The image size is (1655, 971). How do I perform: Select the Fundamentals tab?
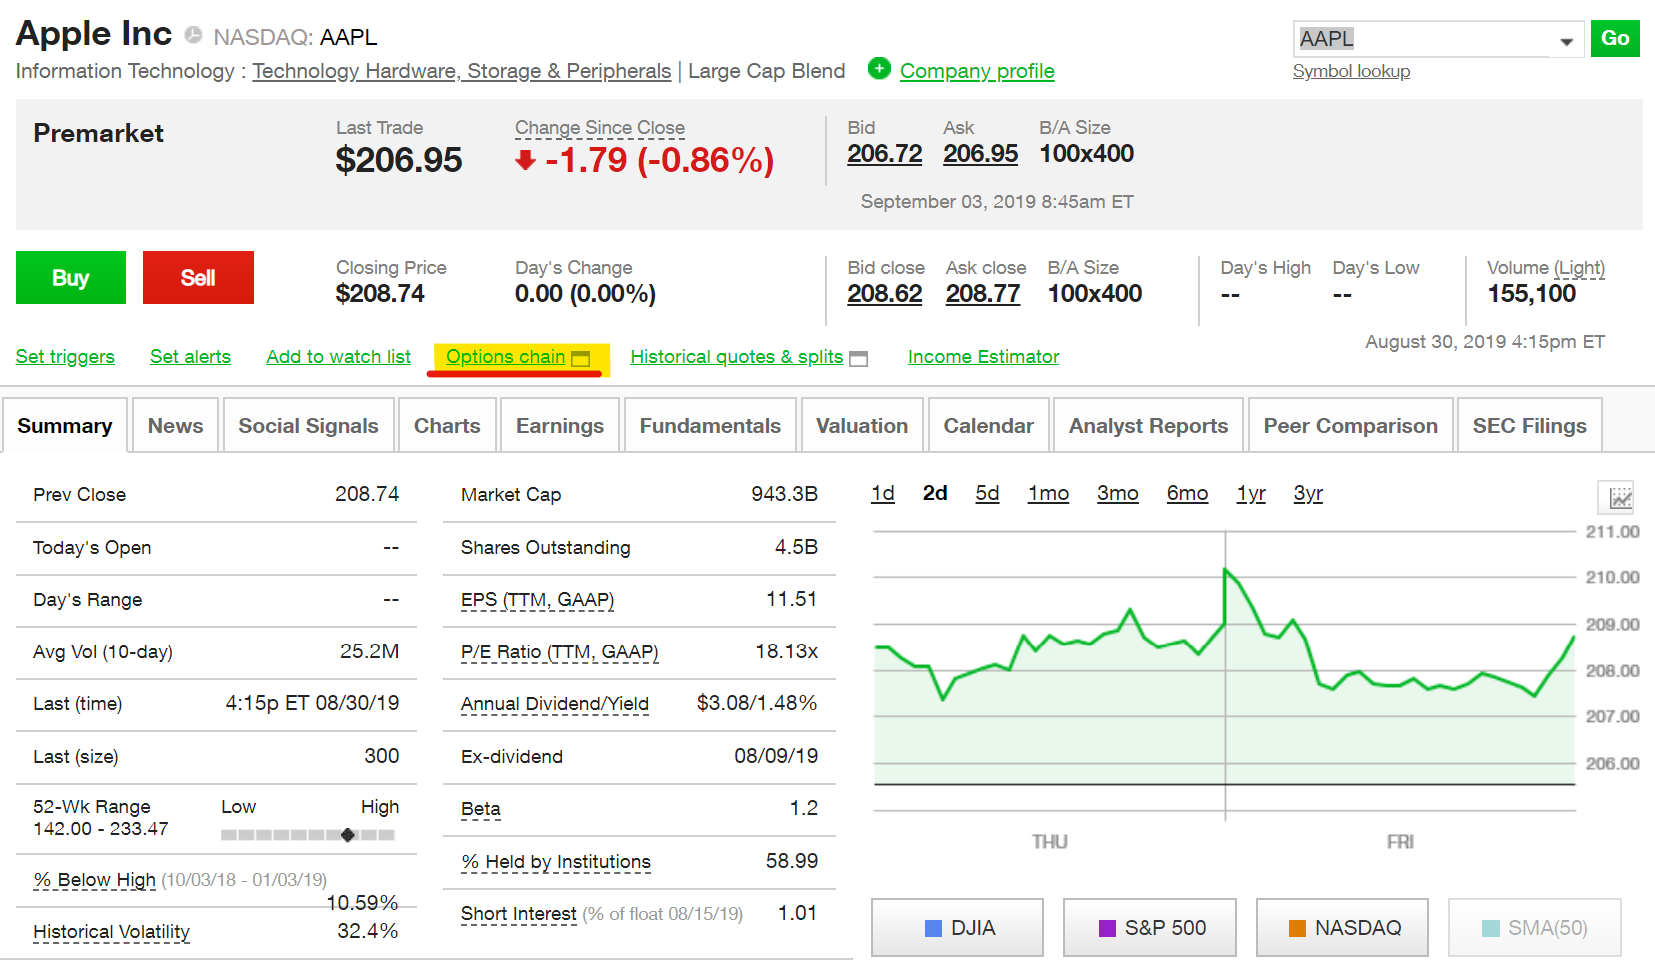click(x=710, y=426)
